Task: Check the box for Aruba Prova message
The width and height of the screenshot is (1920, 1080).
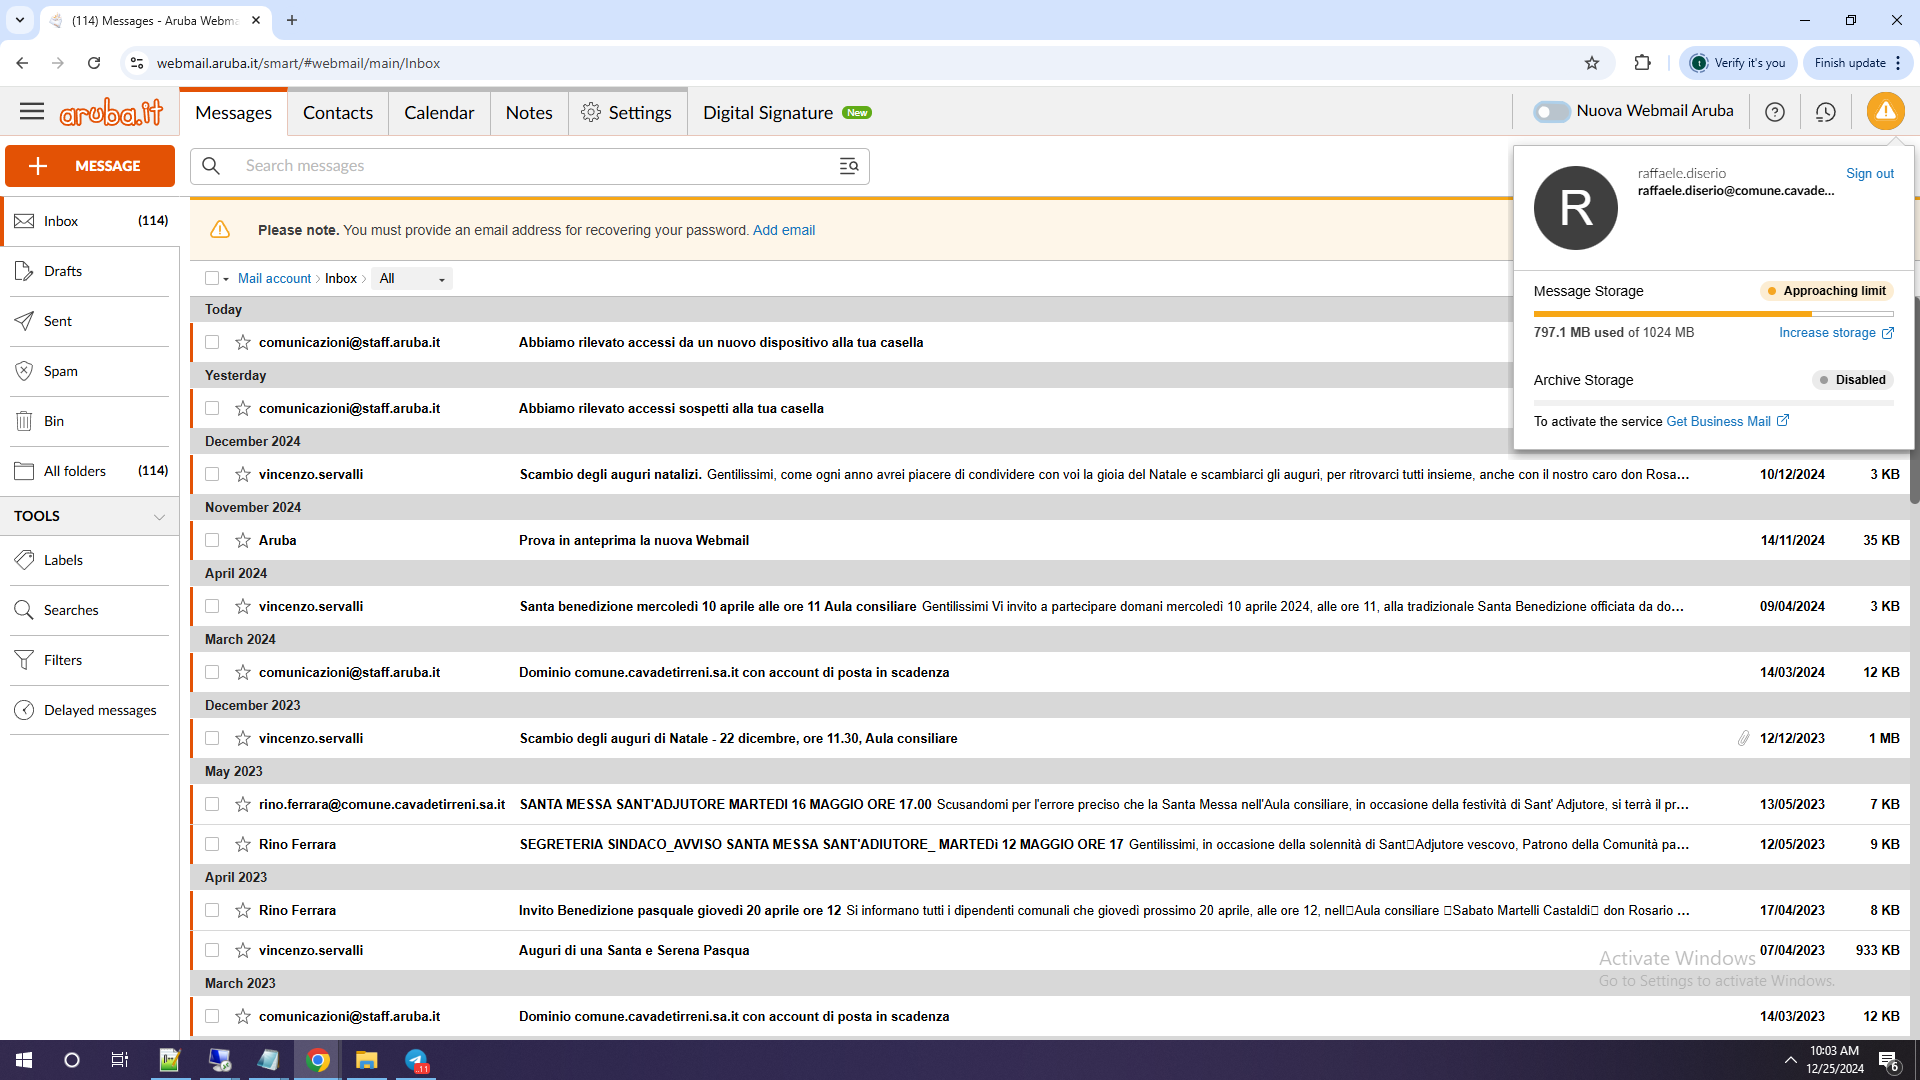Action: click(x=212, y=540)
